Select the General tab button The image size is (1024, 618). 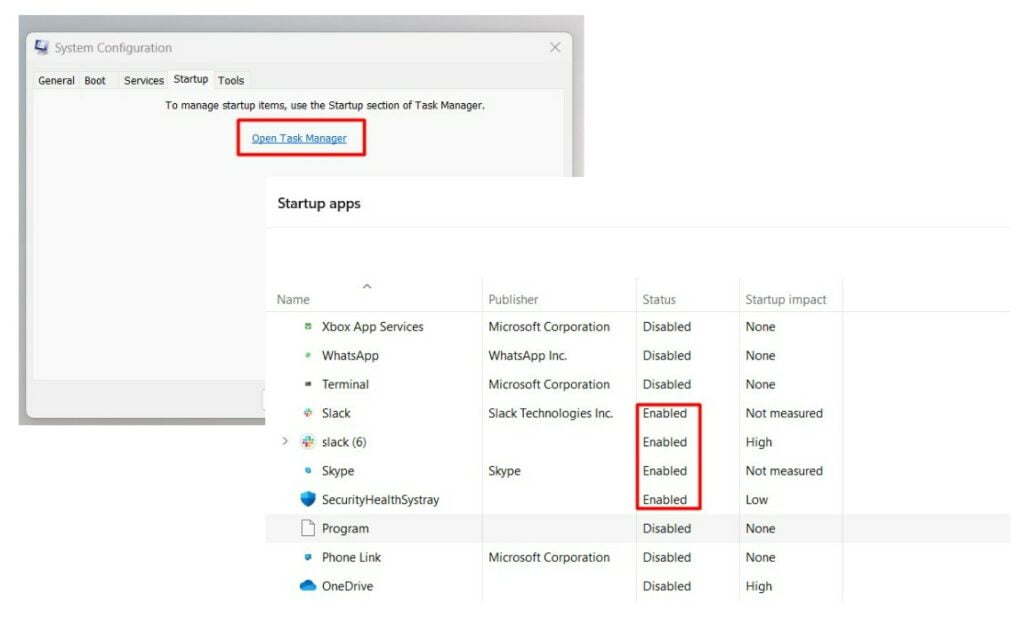click(55, 80)
